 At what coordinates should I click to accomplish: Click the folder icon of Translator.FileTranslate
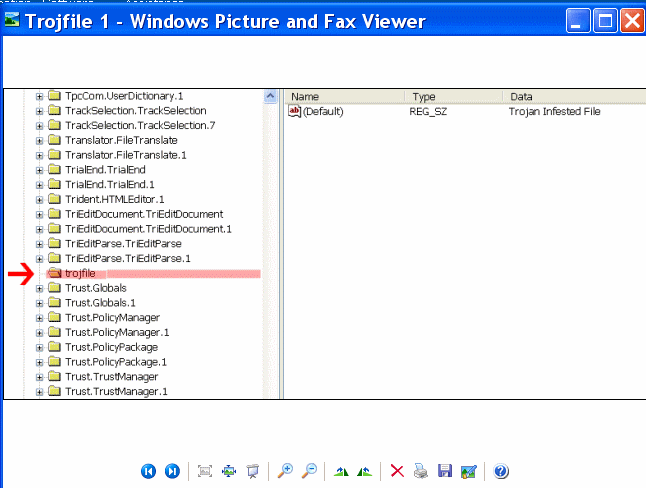pyautogui.click(x=54, y=140)
